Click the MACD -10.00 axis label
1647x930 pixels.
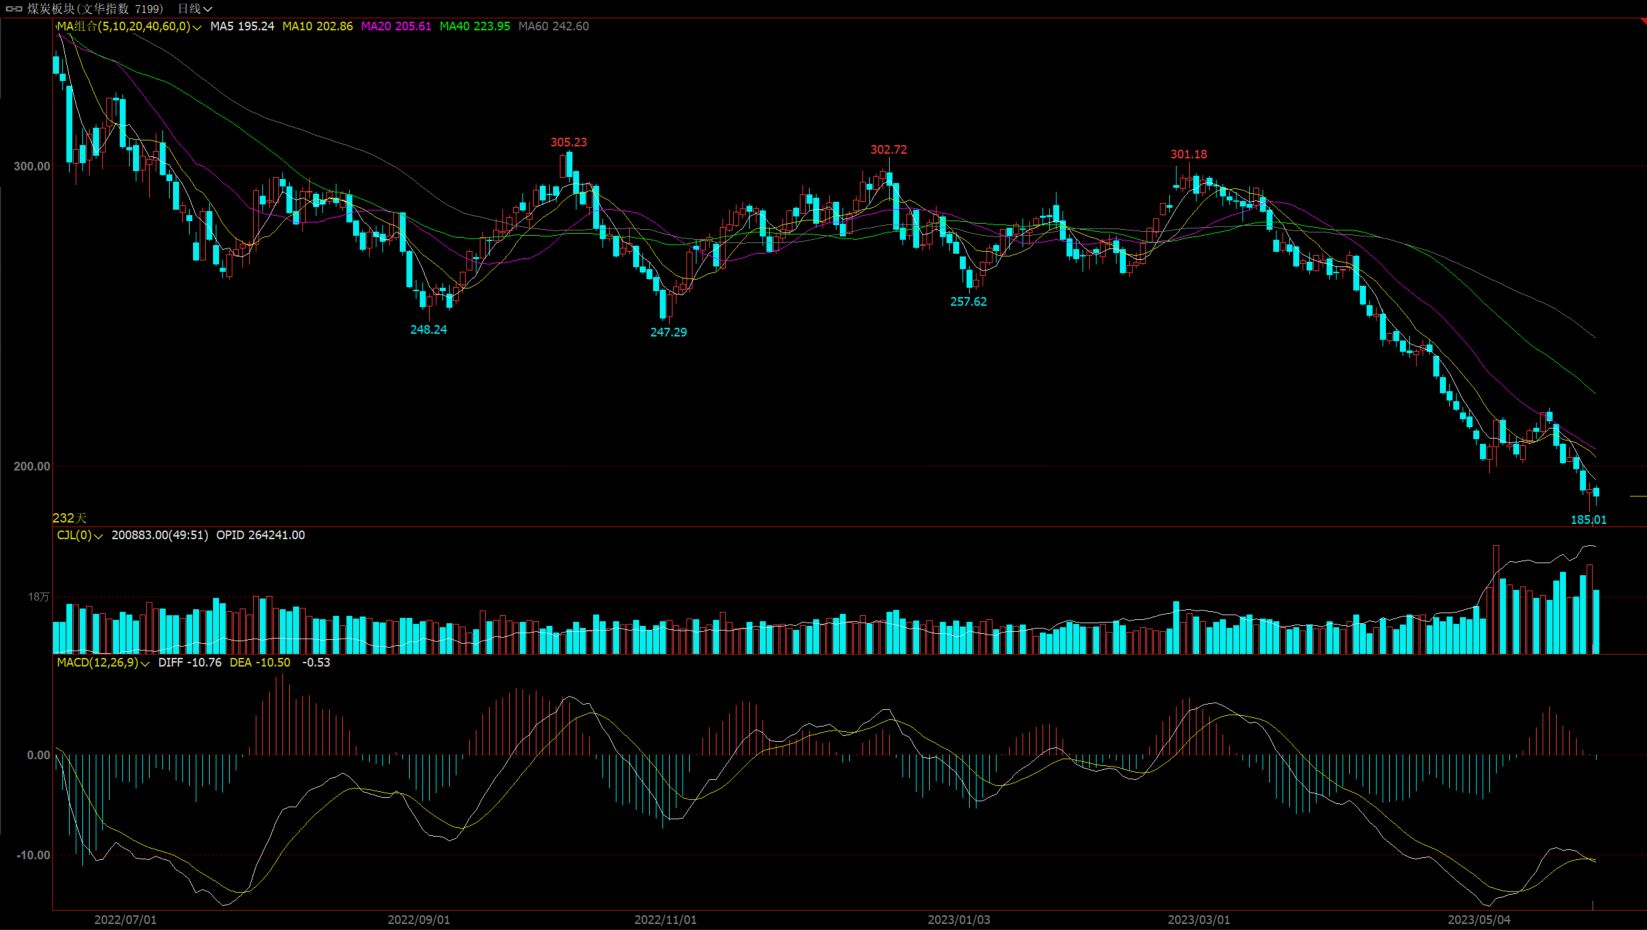pyautogui.click(x=33, y=856)
